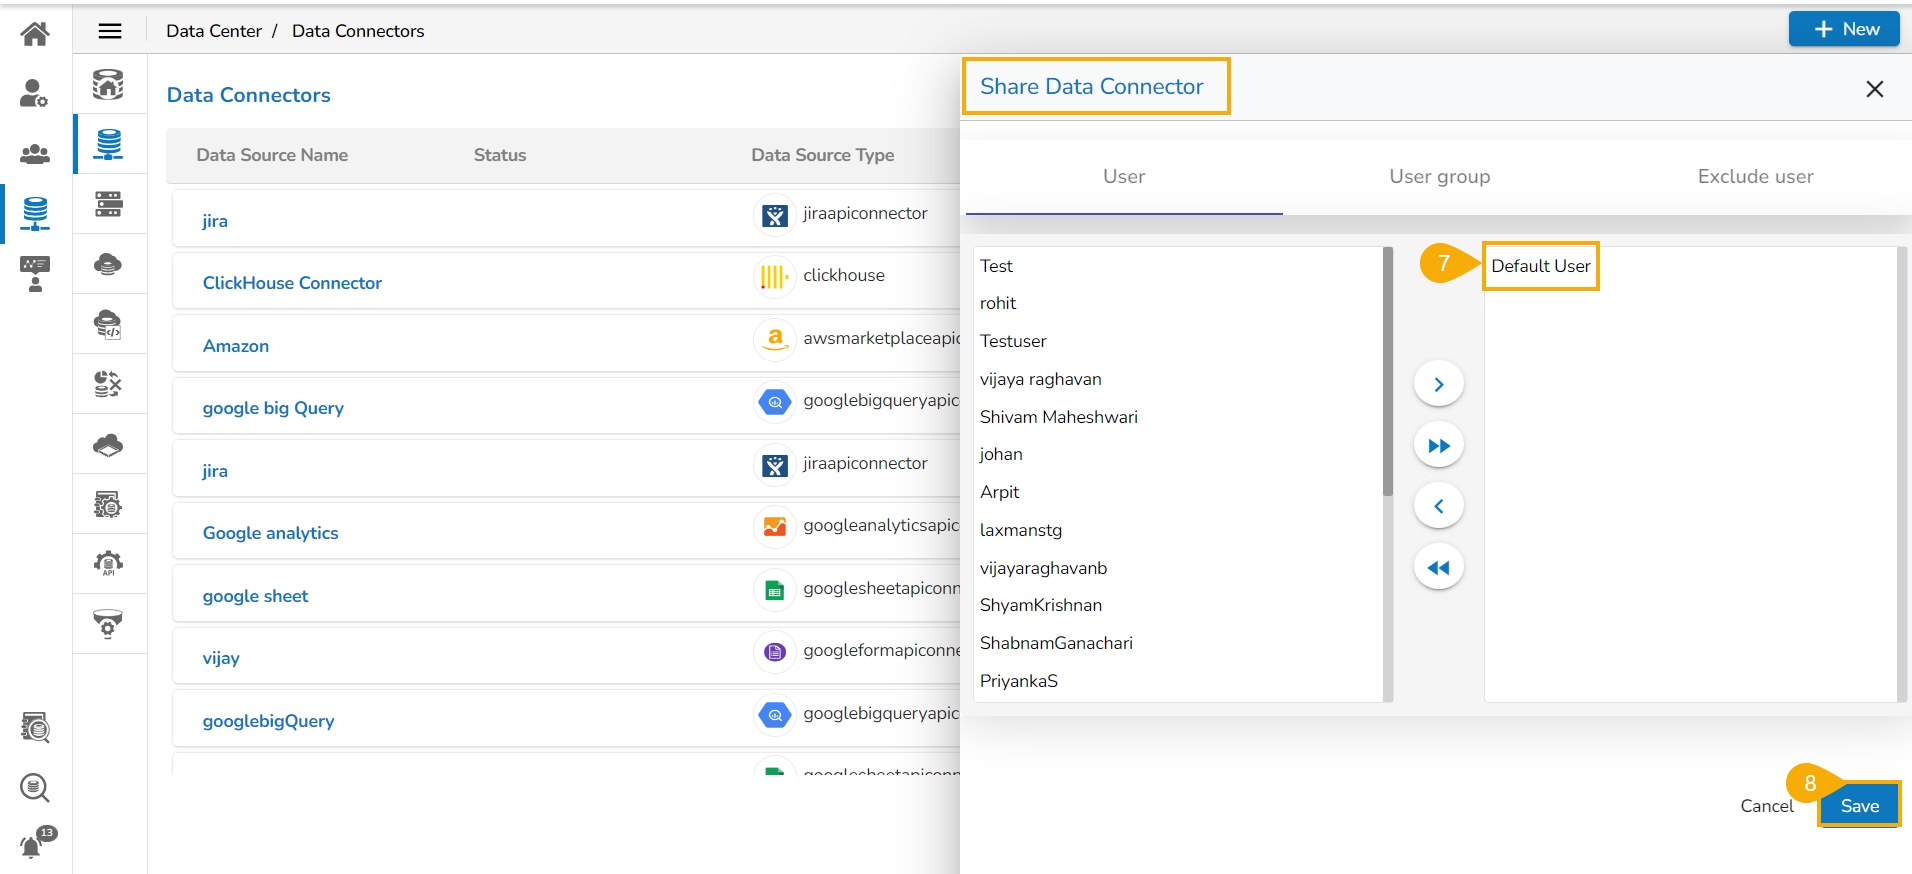Switch to the Exclude user tab
This screenshot has width=1912, height=874.
point(1755,177)
